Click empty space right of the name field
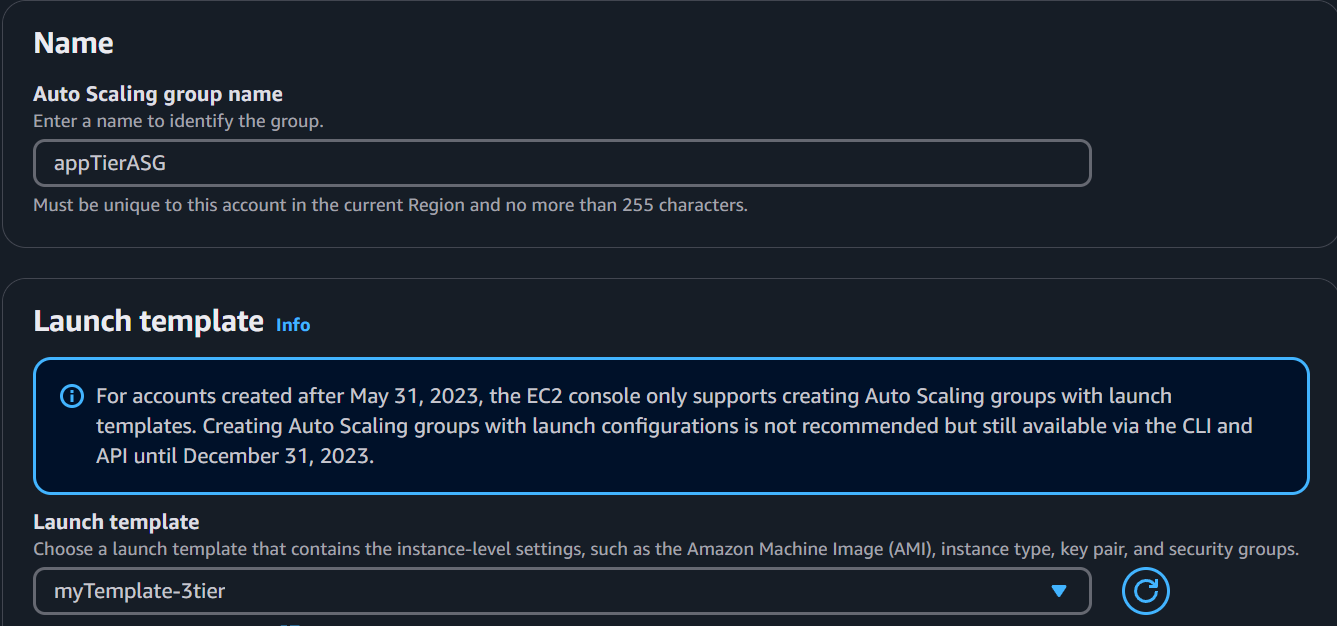This screenshot has width=1337, height=626. (x=1210, y=163)
